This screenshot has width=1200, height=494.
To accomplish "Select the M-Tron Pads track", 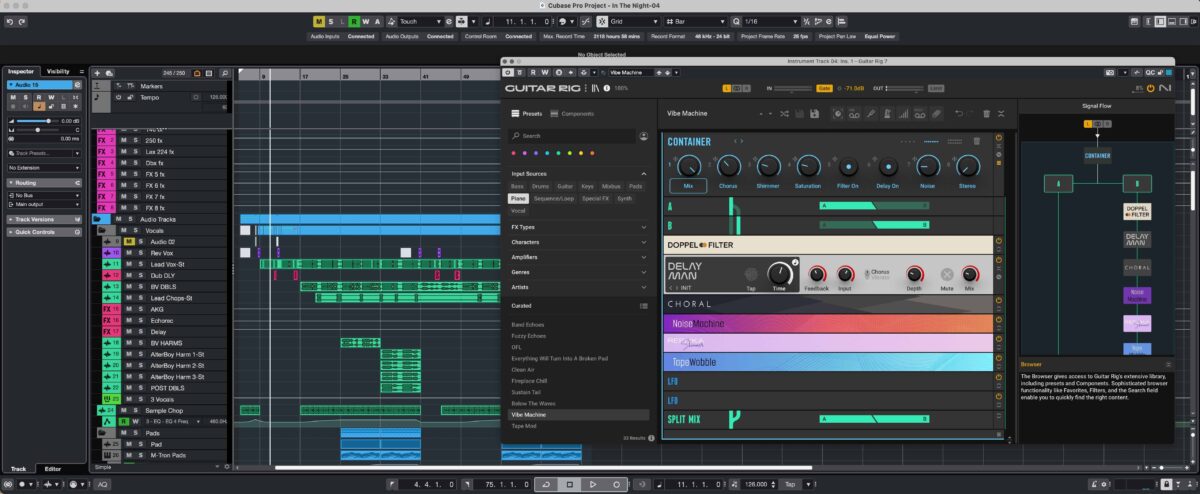I will click(166, 455).
